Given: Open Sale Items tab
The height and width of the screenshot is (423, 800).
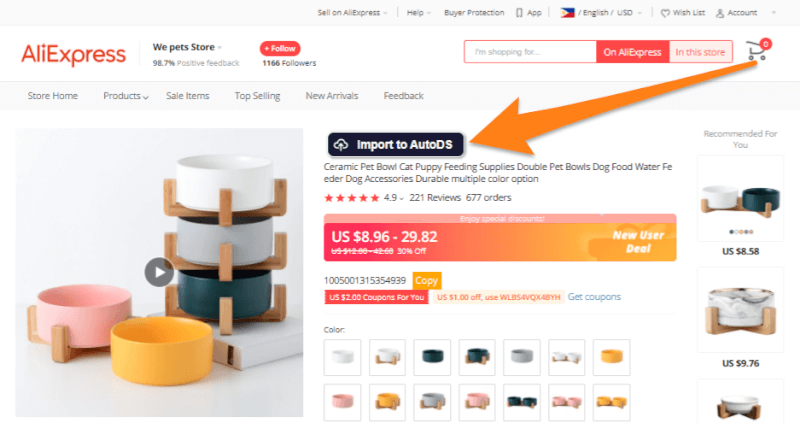Looking at the screenshot, I should click(187, 96).
